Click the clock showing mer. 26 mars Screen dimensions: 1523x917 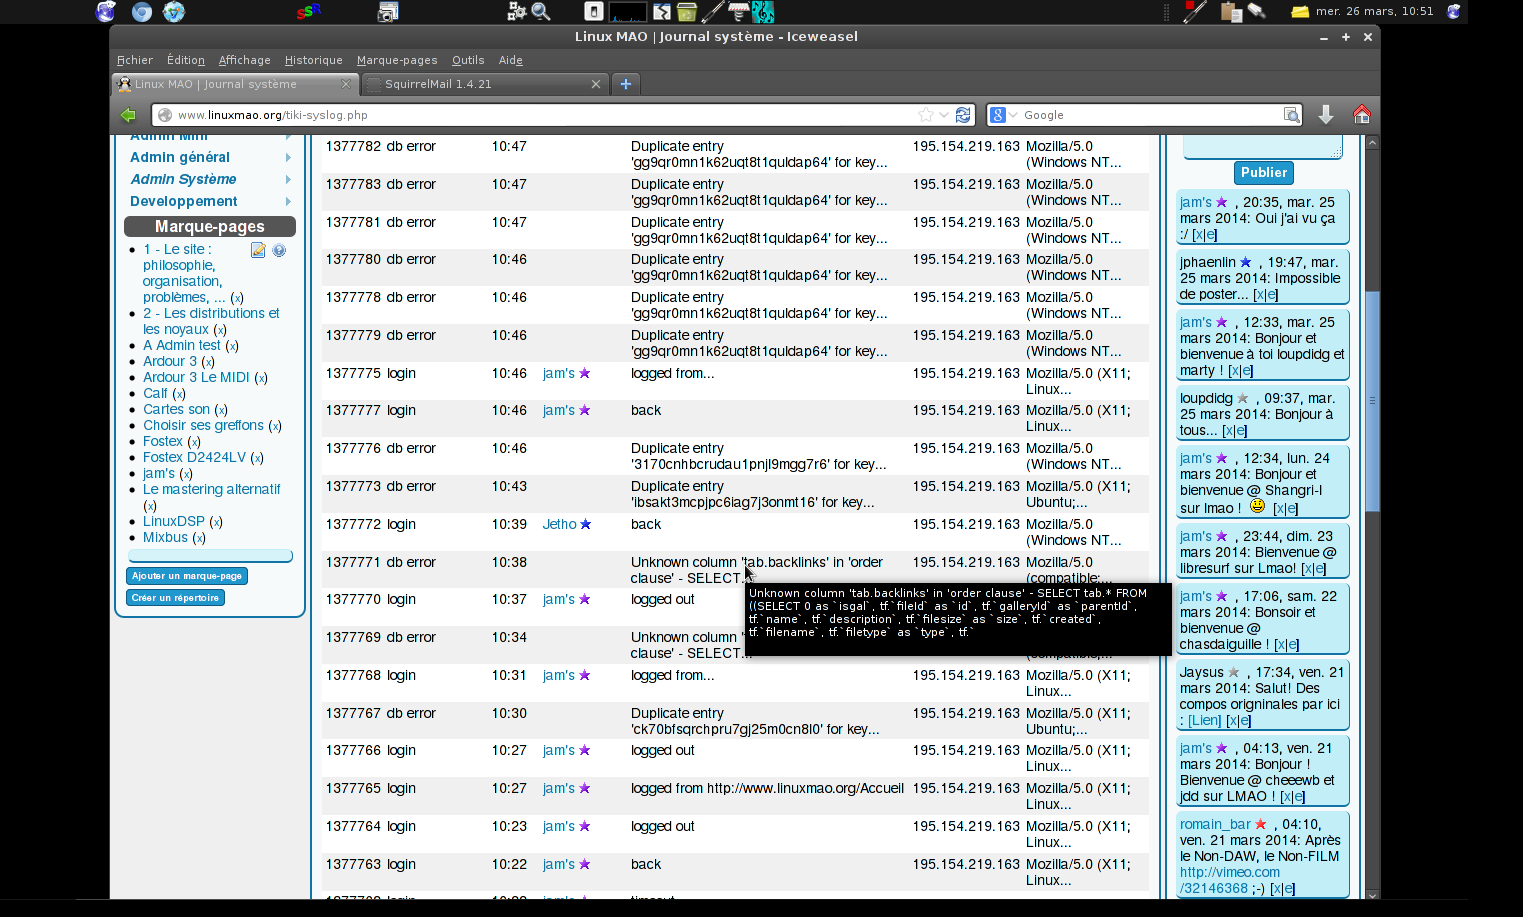[x=1374, y=12]
